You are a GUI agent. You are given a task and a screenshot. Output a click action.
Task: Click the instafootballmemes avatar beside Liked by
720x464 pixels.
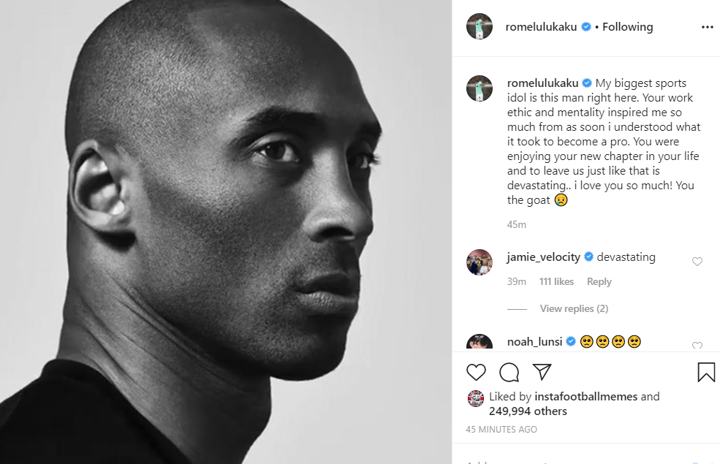(476, 398)
